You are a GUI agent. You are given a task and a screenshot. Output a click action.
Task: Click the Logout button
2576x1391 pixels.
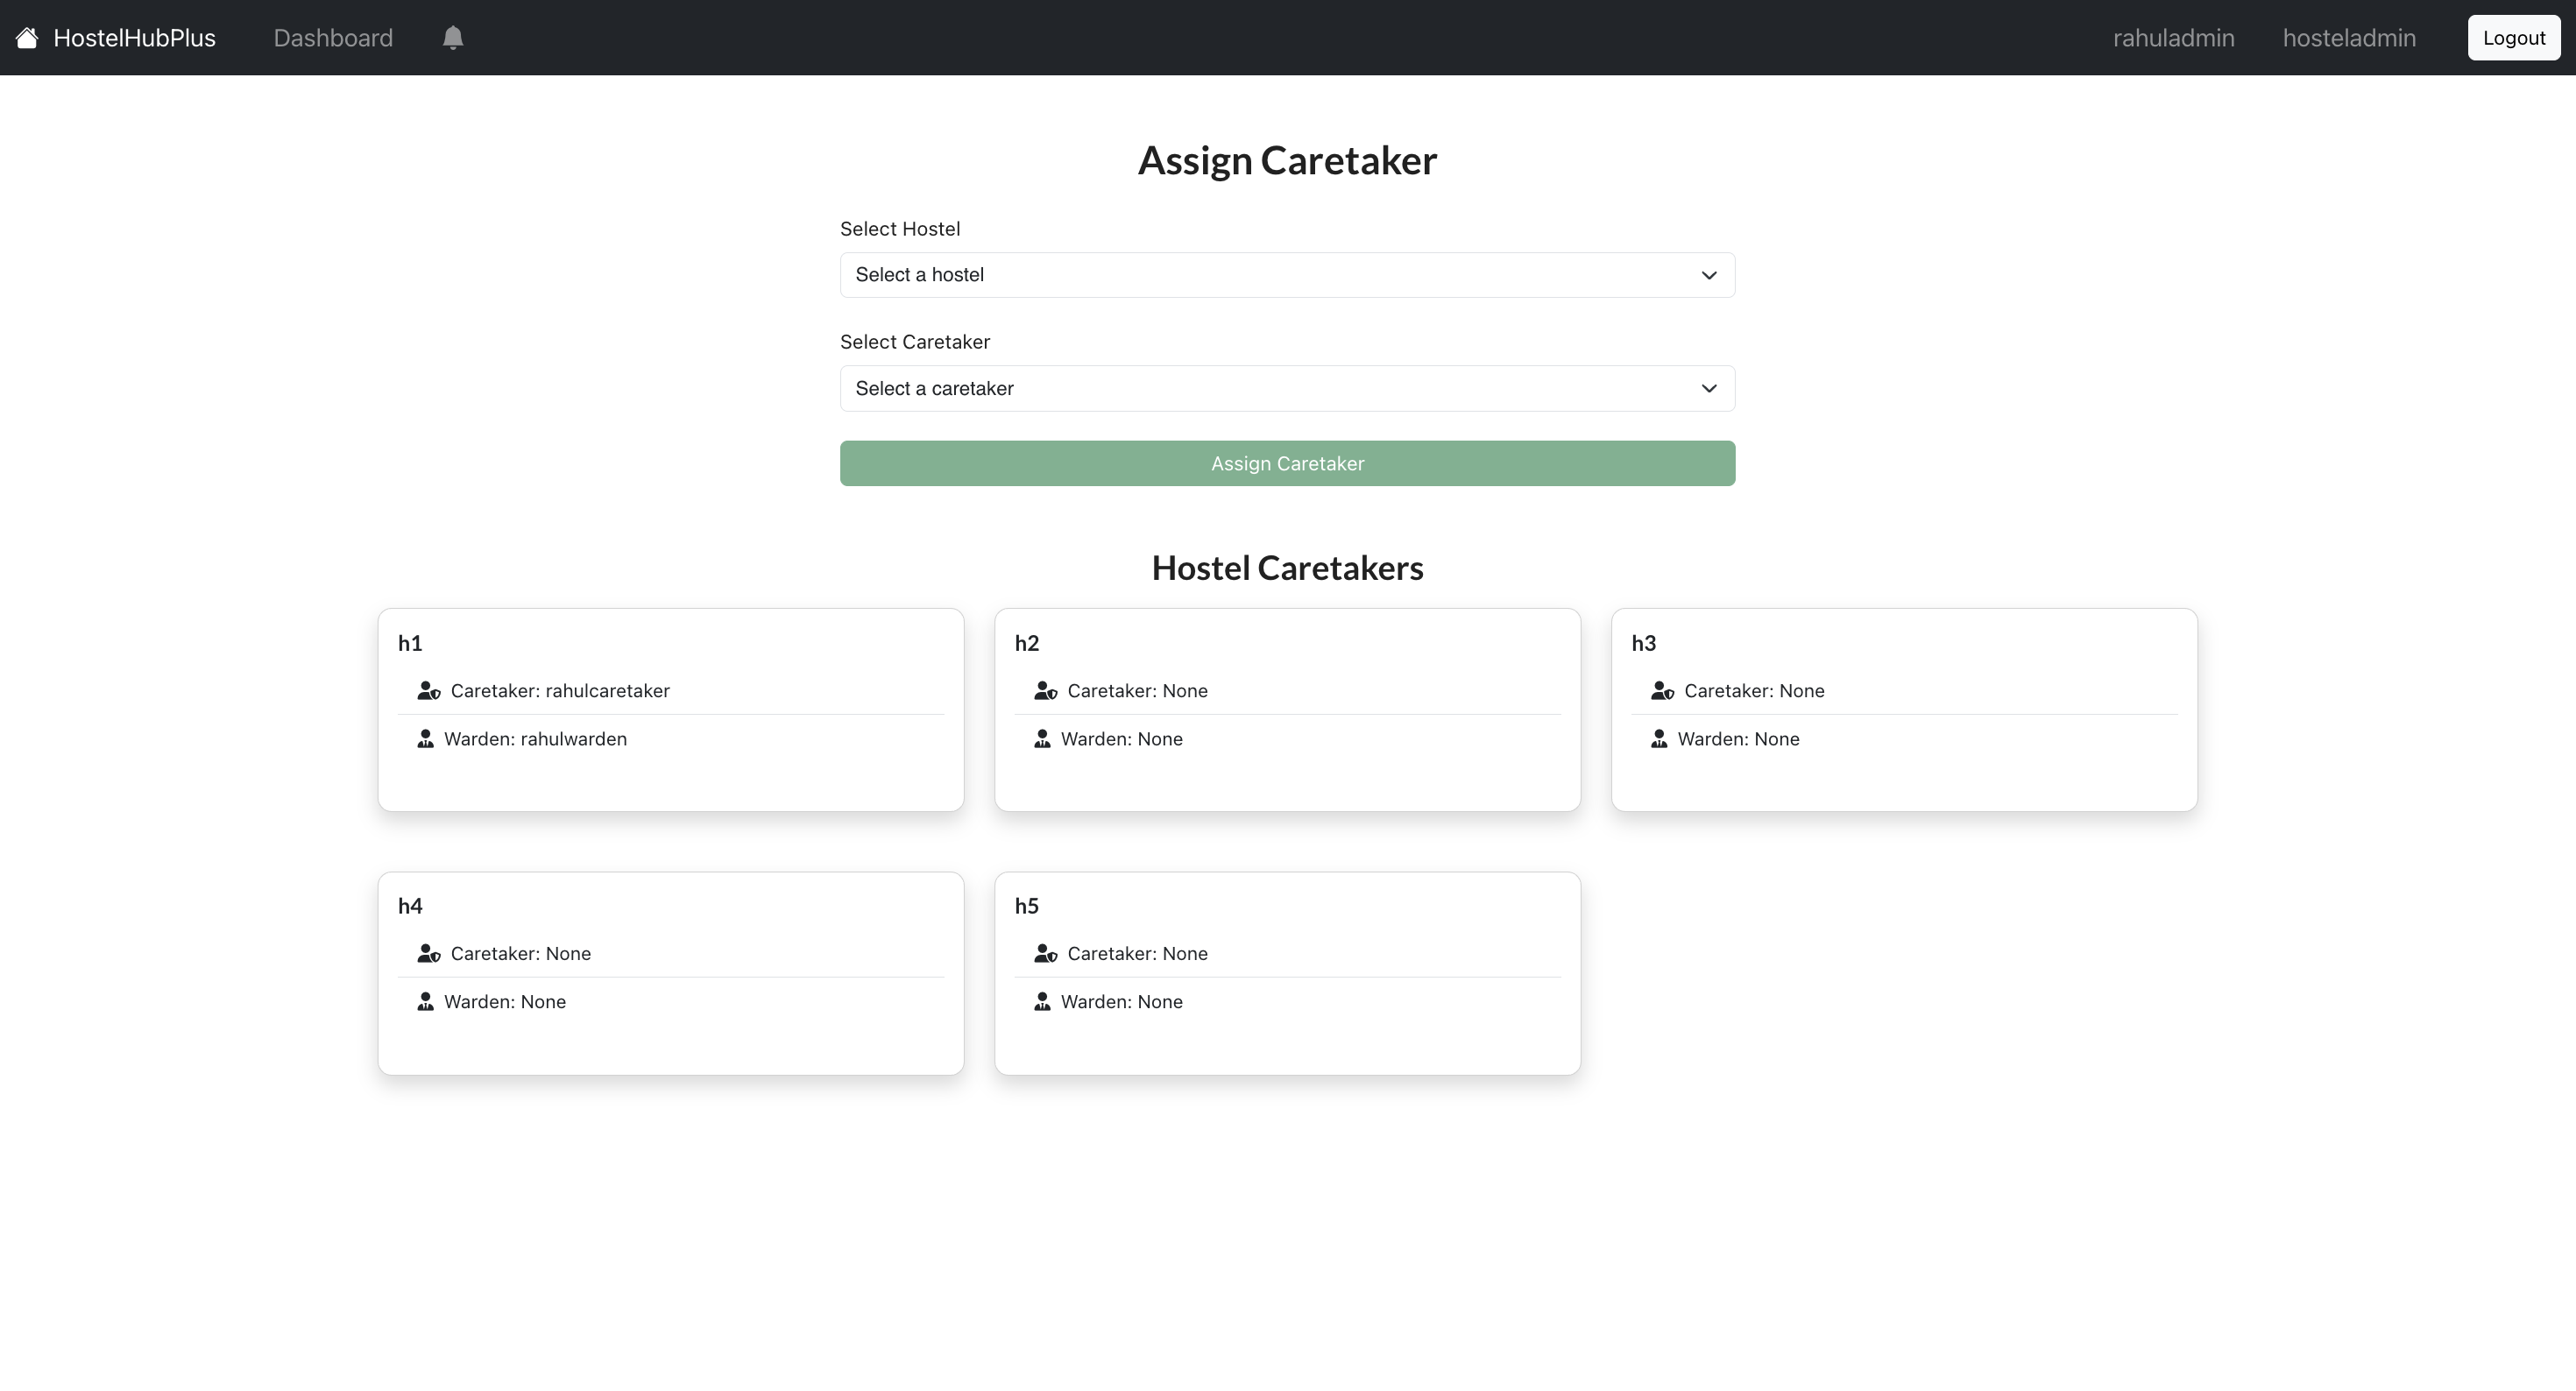2514,38
